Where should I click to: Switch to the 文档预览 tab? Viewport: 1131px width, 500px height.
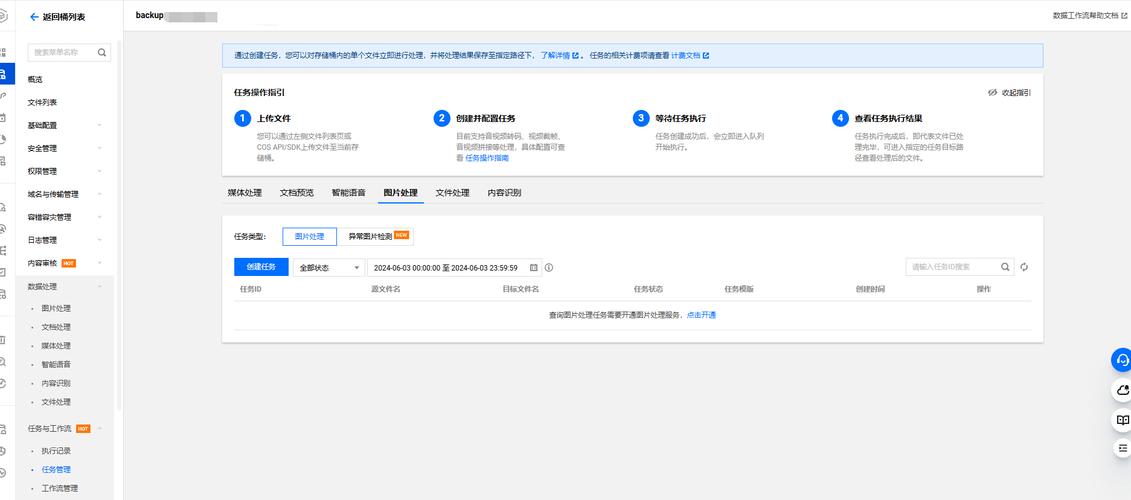coord(296,193)
